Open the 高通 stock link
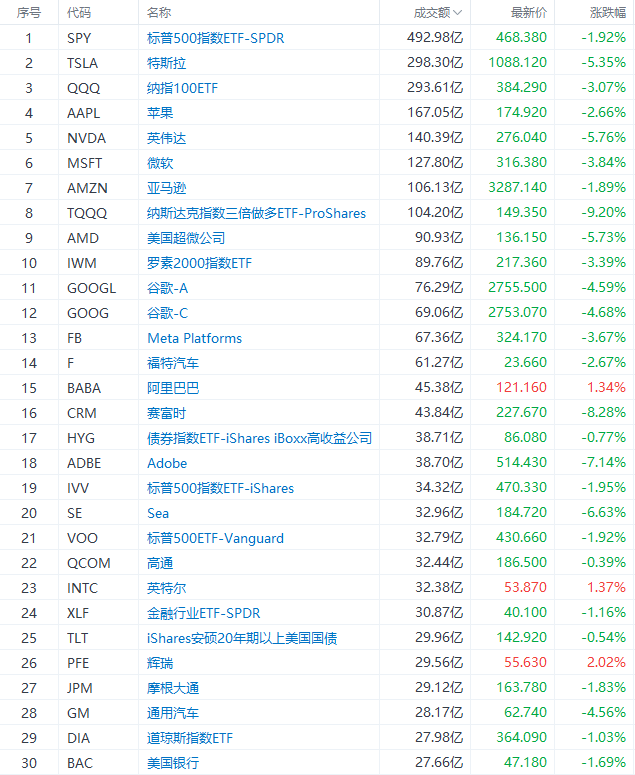 click(160, 563)
